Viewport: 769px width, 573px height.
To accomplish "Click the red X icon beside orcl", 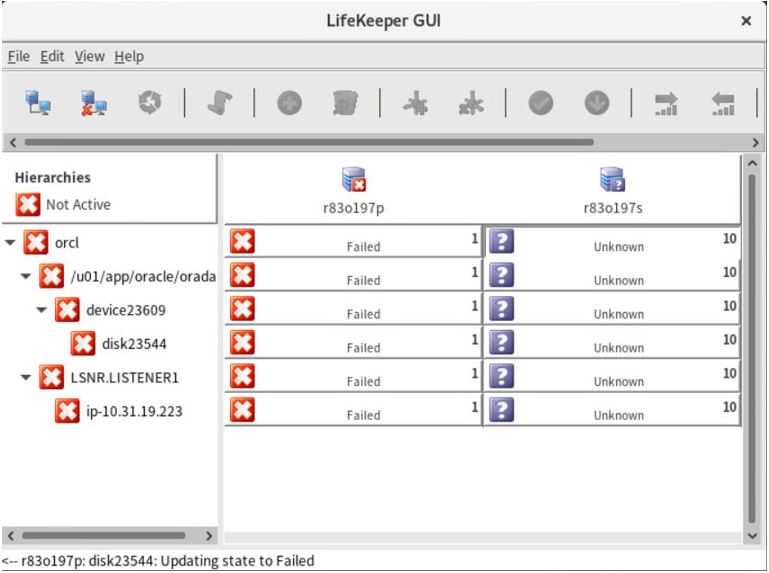I will pos(36,242).
